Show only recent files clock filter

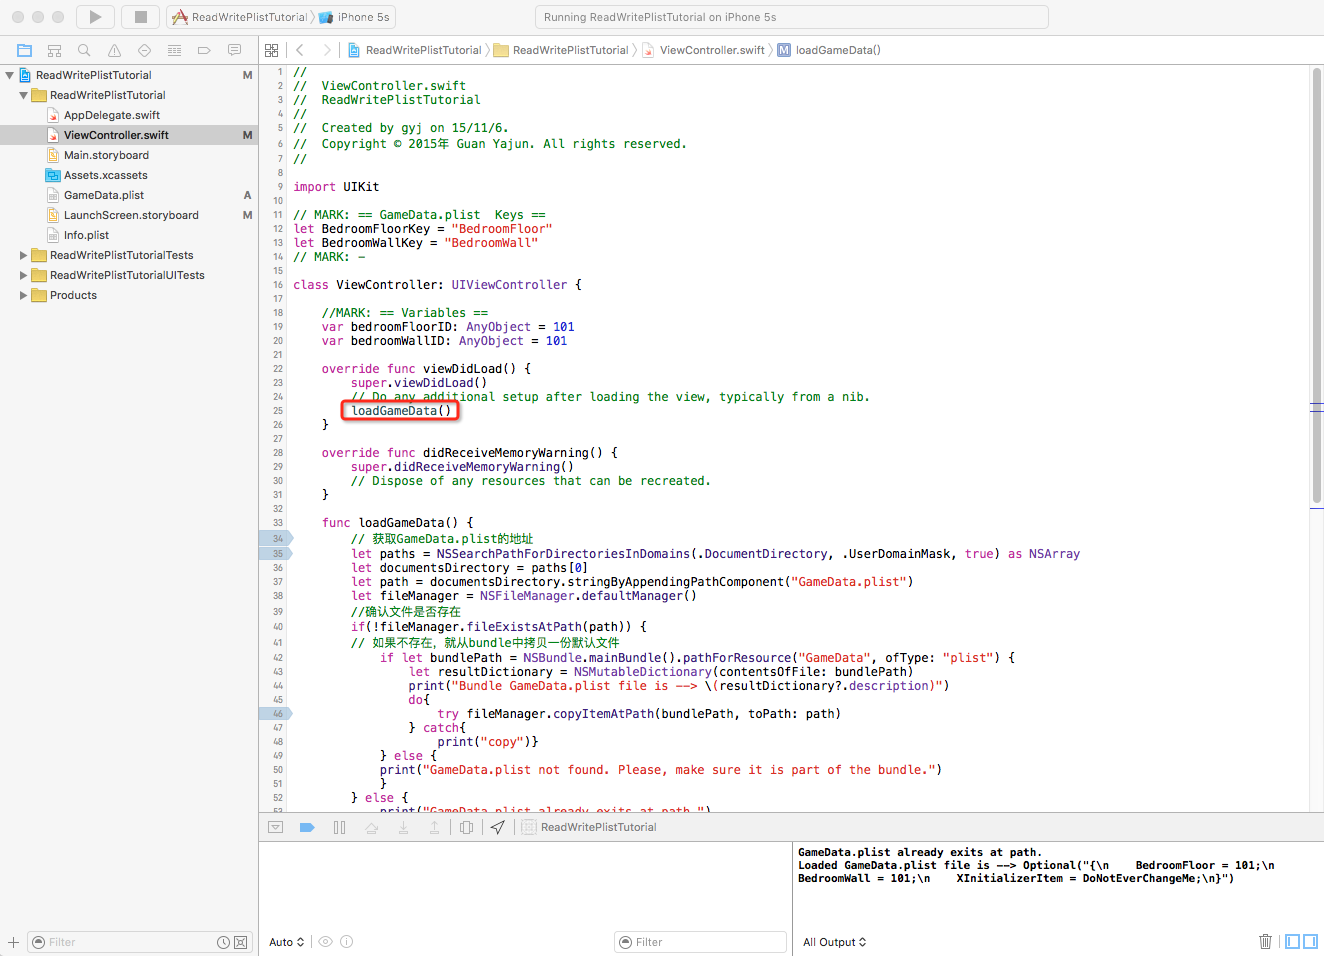click(x=224, y=942)
